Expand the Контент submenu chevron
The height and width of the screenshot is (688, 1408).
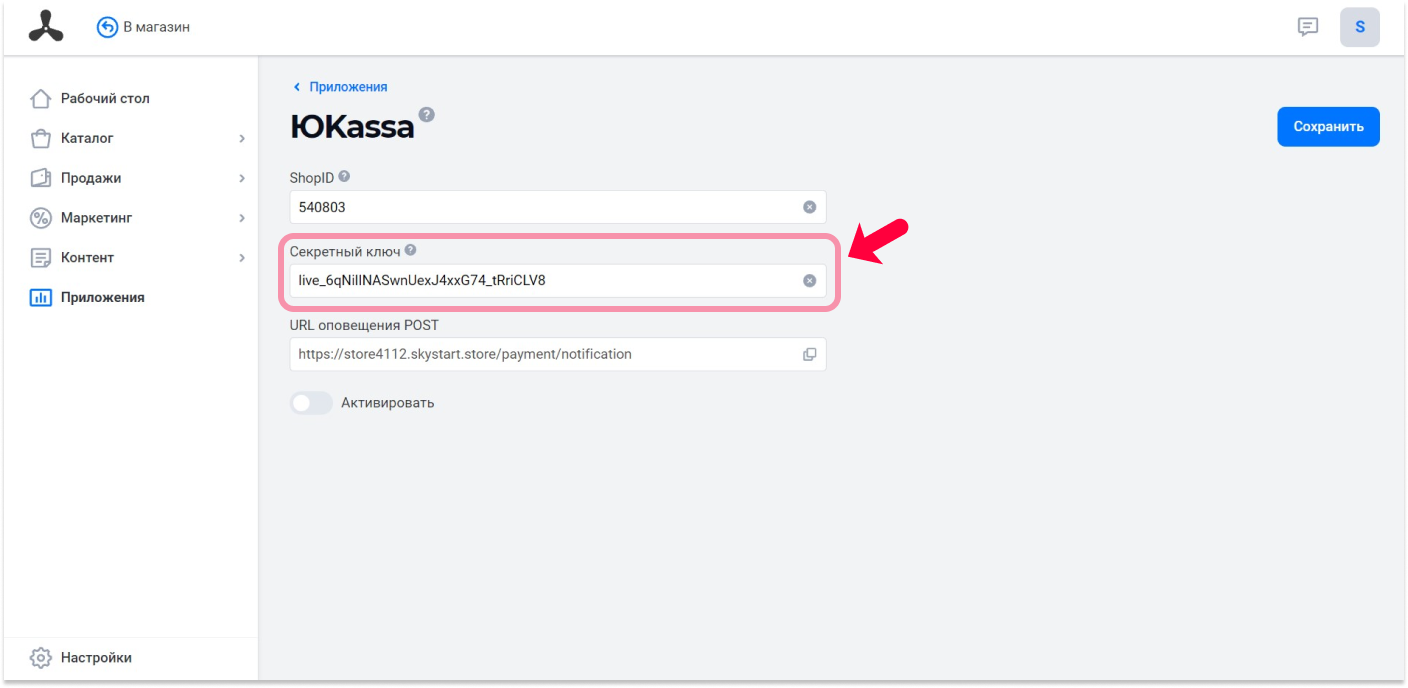242,258
